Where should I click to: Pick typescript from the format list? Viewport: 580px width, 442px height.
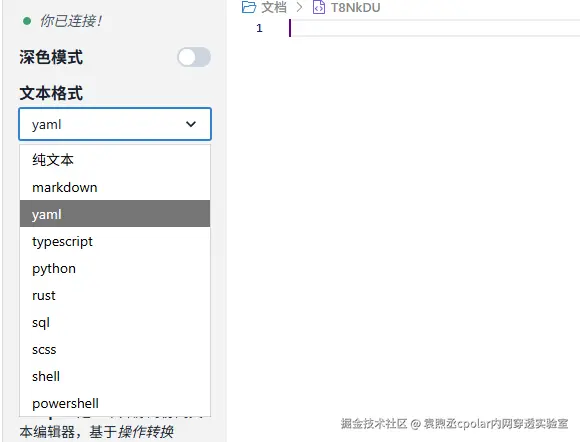pyautogui.click(x=115, y=241)
